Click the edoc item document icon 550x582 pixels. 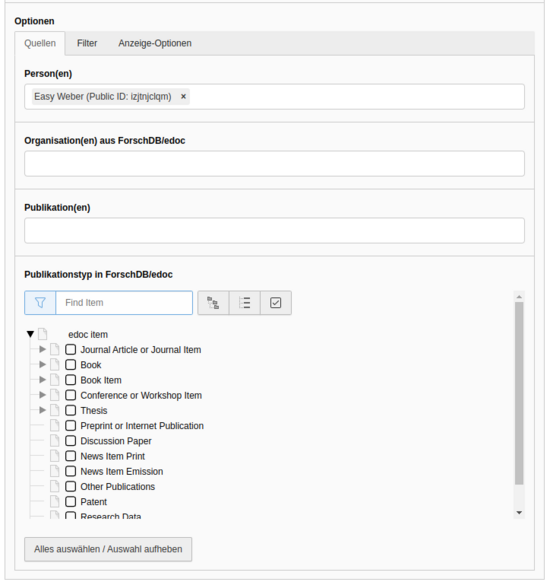(43, 334)
